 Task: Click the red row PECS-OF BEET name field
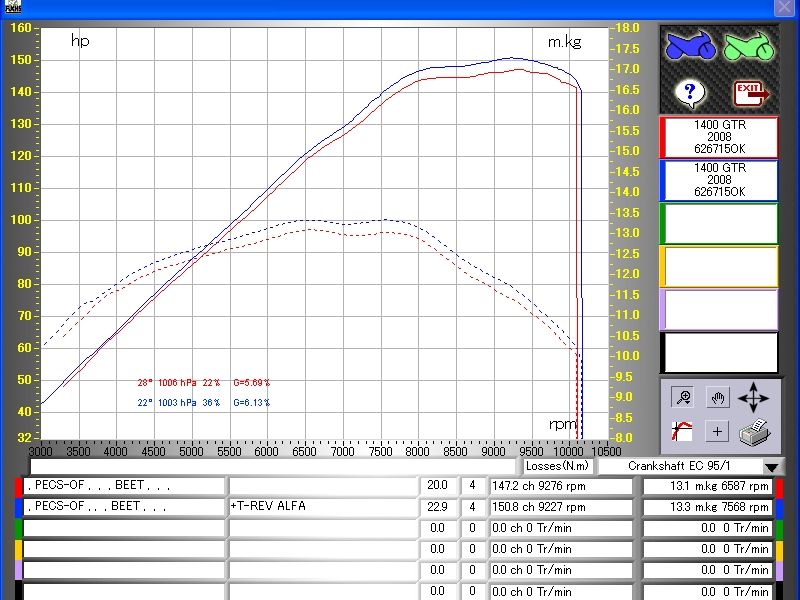coord(123,486)
